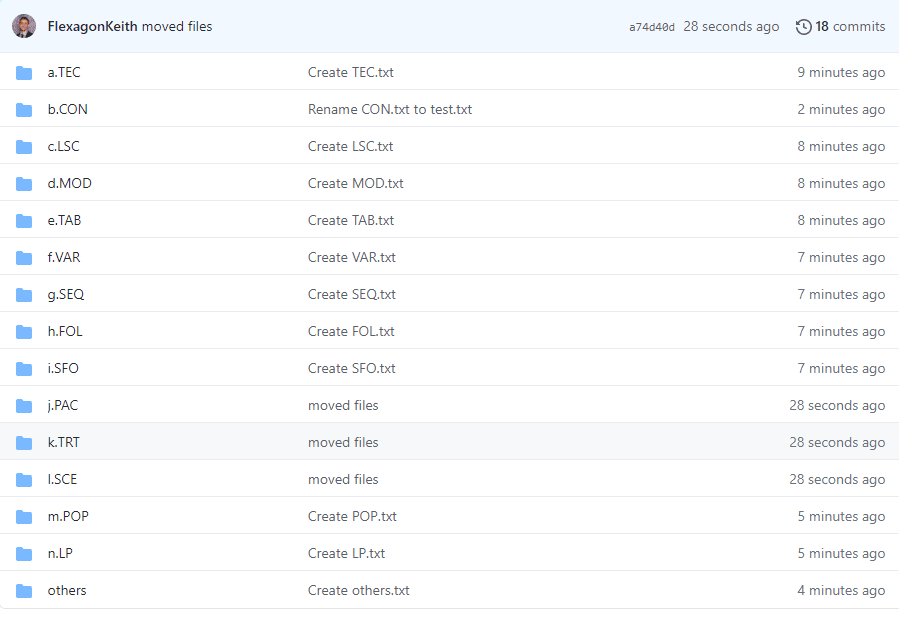
Task: Click '8 minutes ago' in d.MOD row
Action: (841, 183)
